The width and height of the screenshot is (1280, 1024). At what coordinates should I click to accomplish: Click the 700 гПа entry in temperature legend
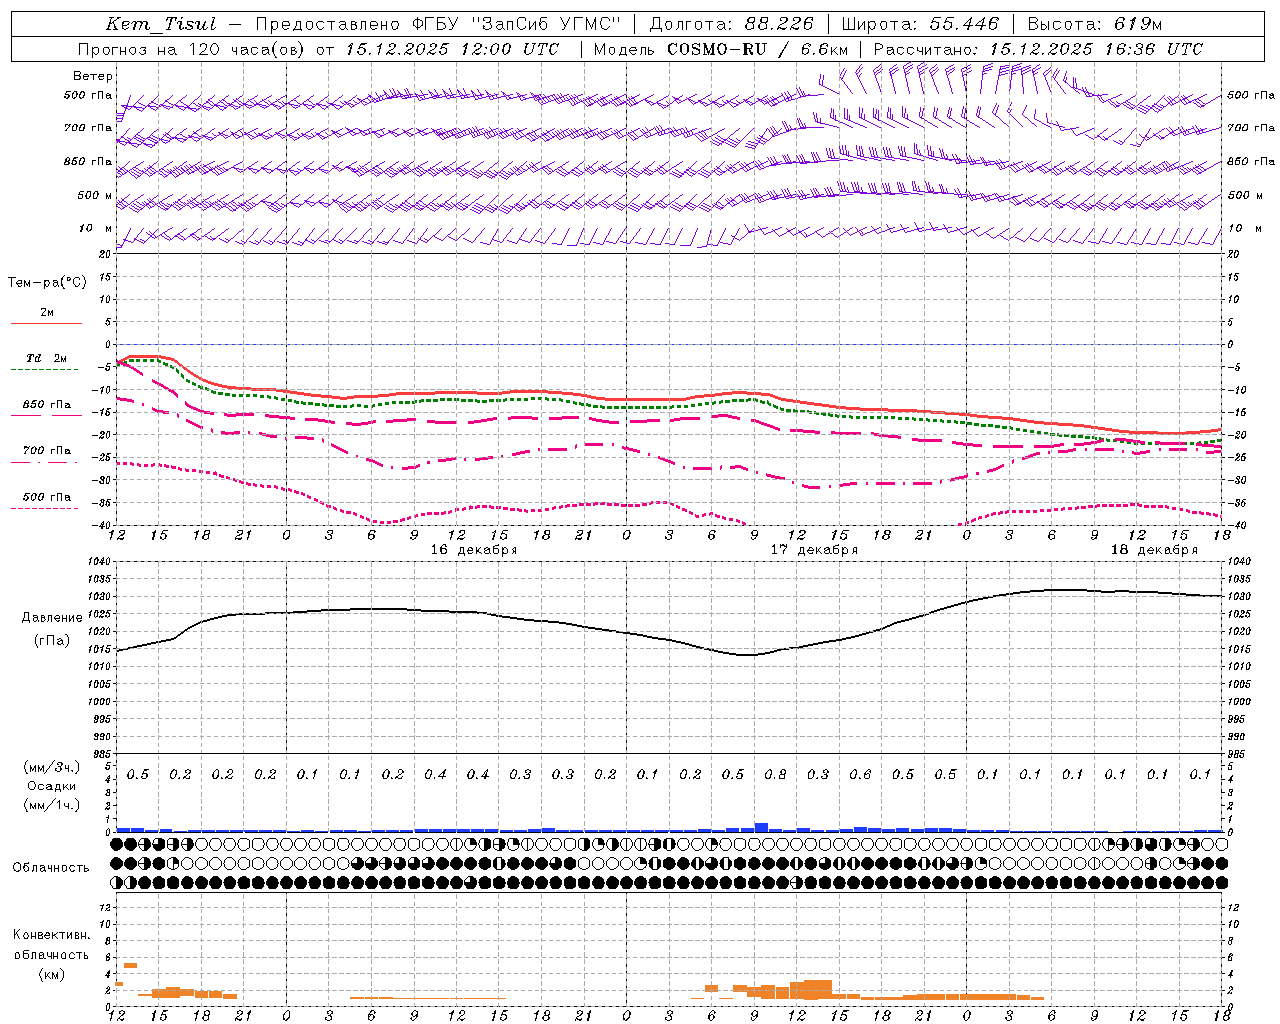click(x=46, y=450)
